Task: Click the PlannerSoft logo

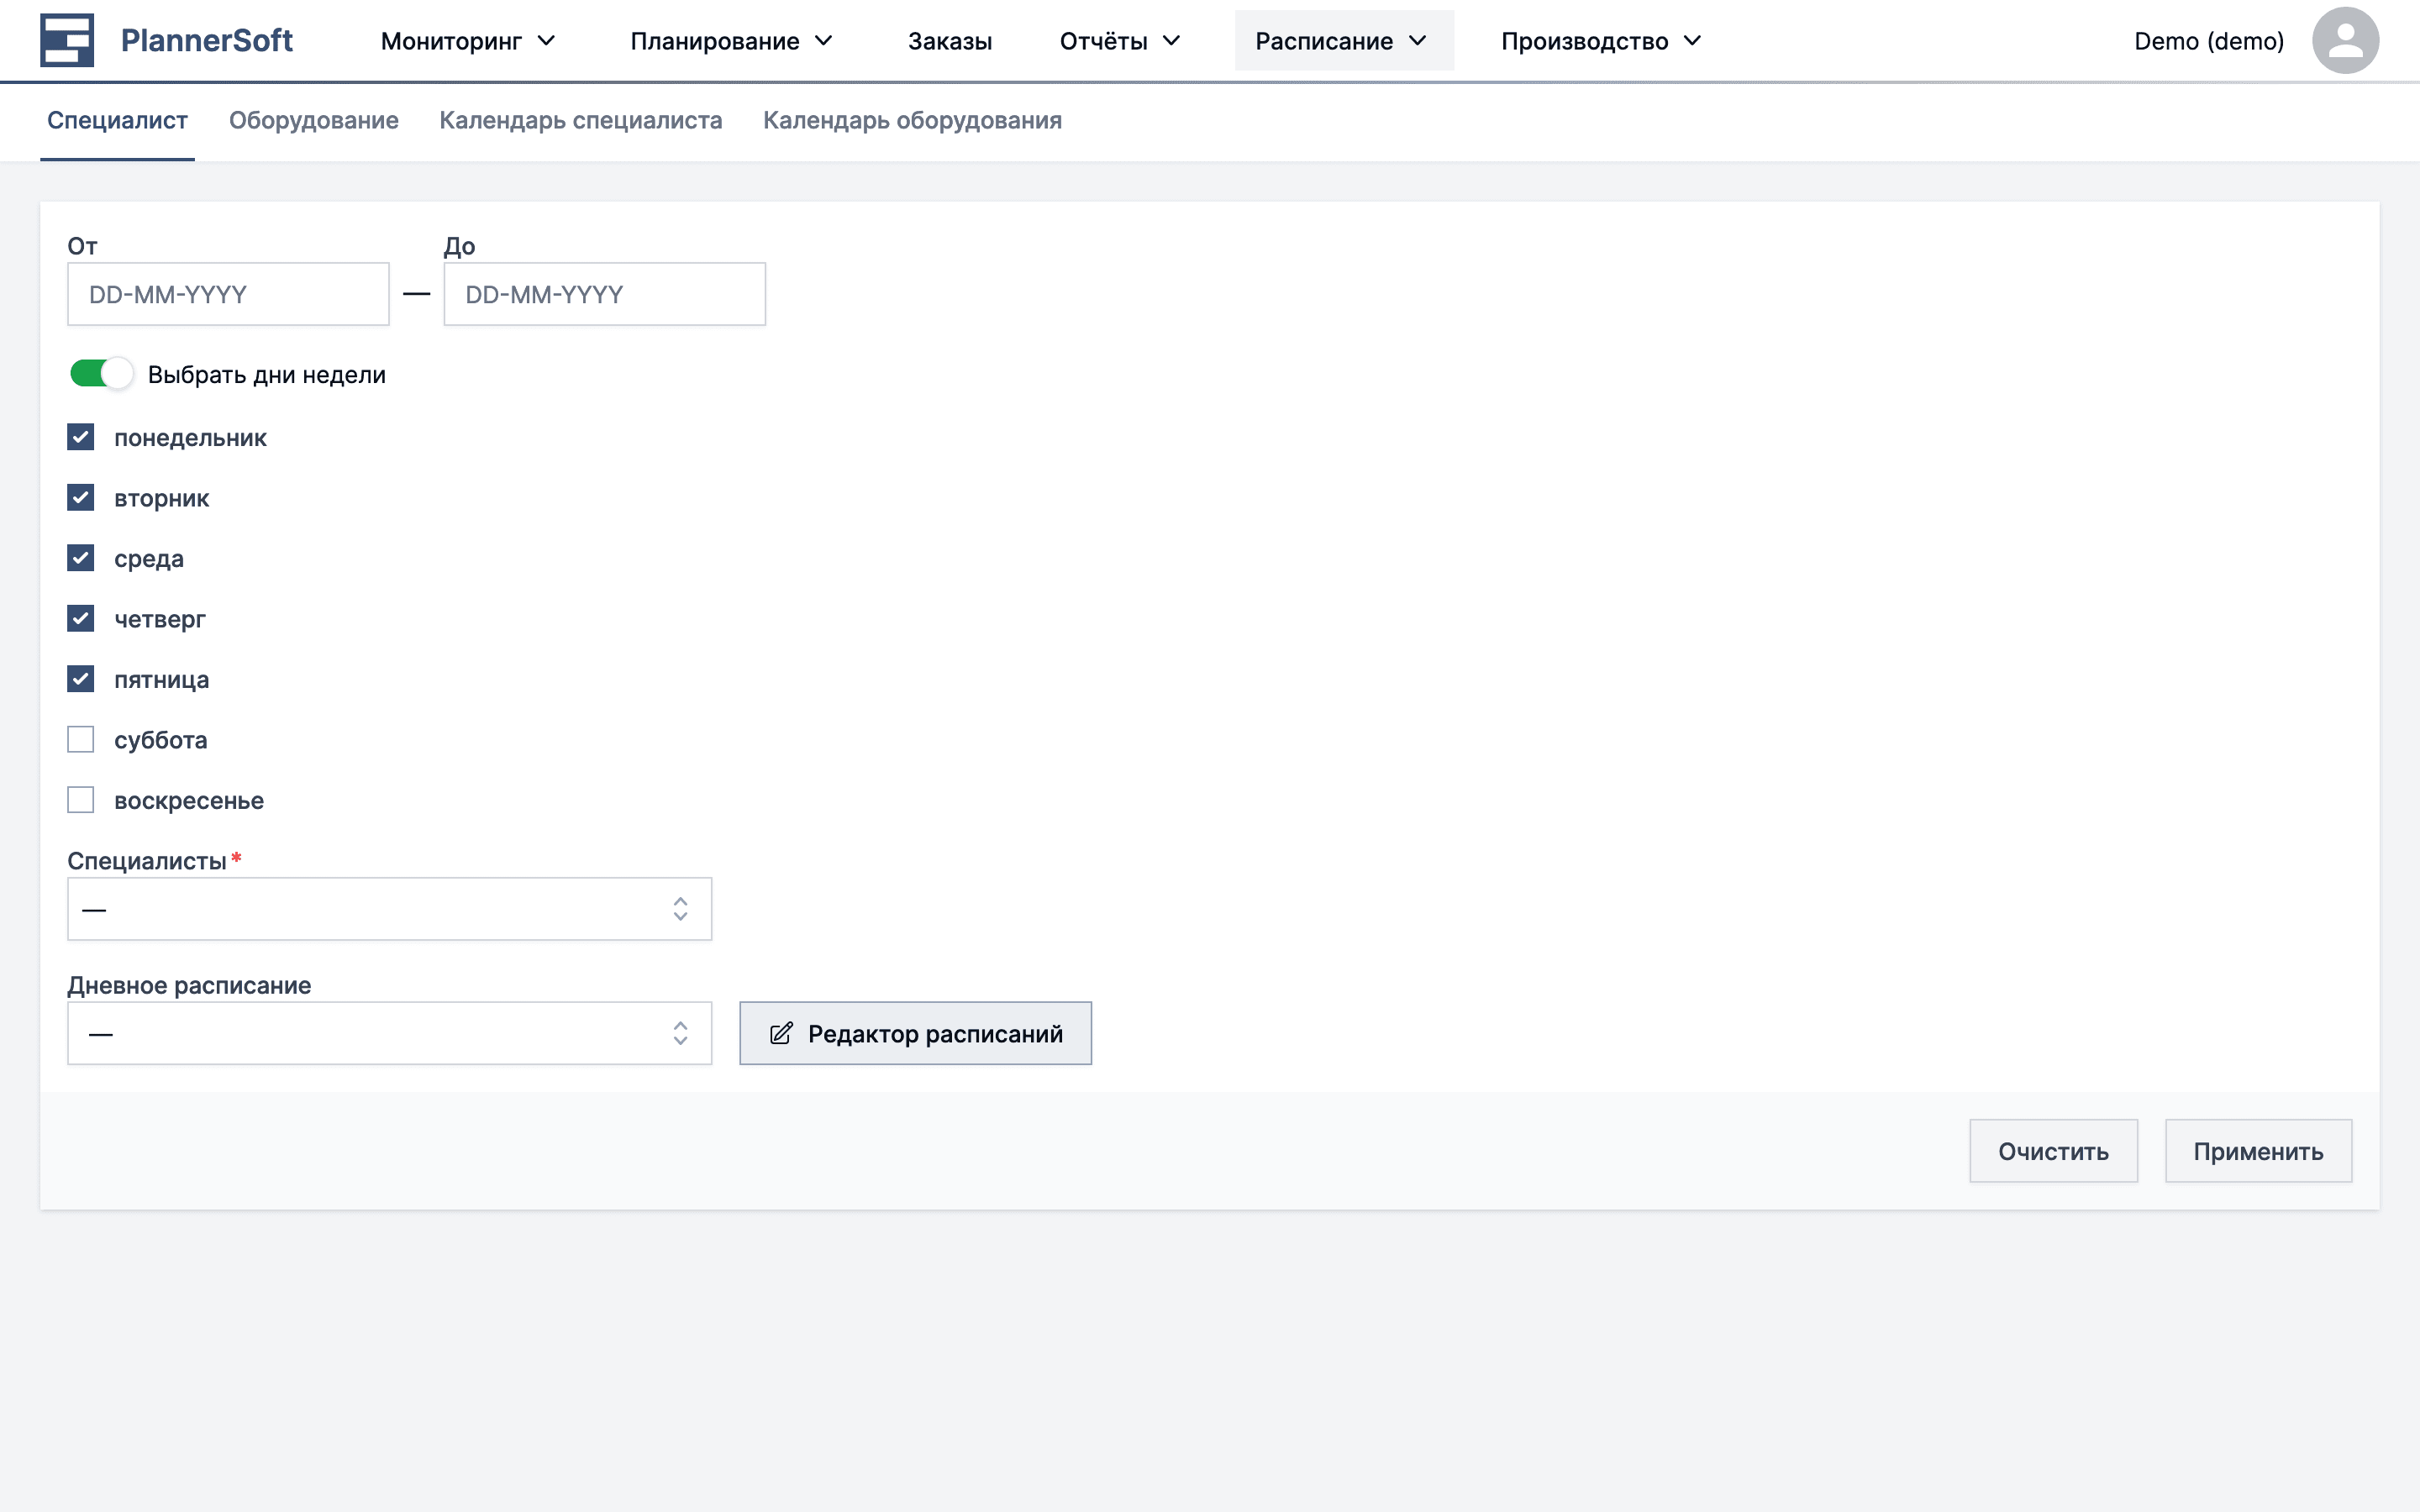Action: coord(165,40)
